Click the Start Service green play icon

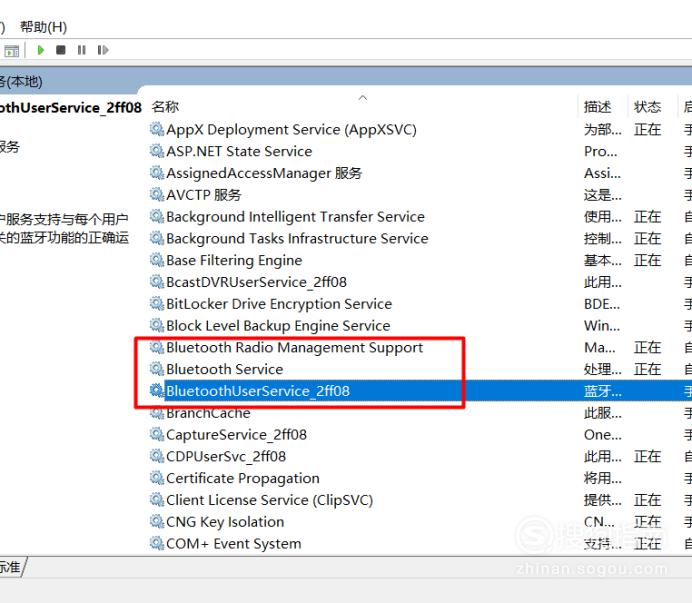(41, 50)
